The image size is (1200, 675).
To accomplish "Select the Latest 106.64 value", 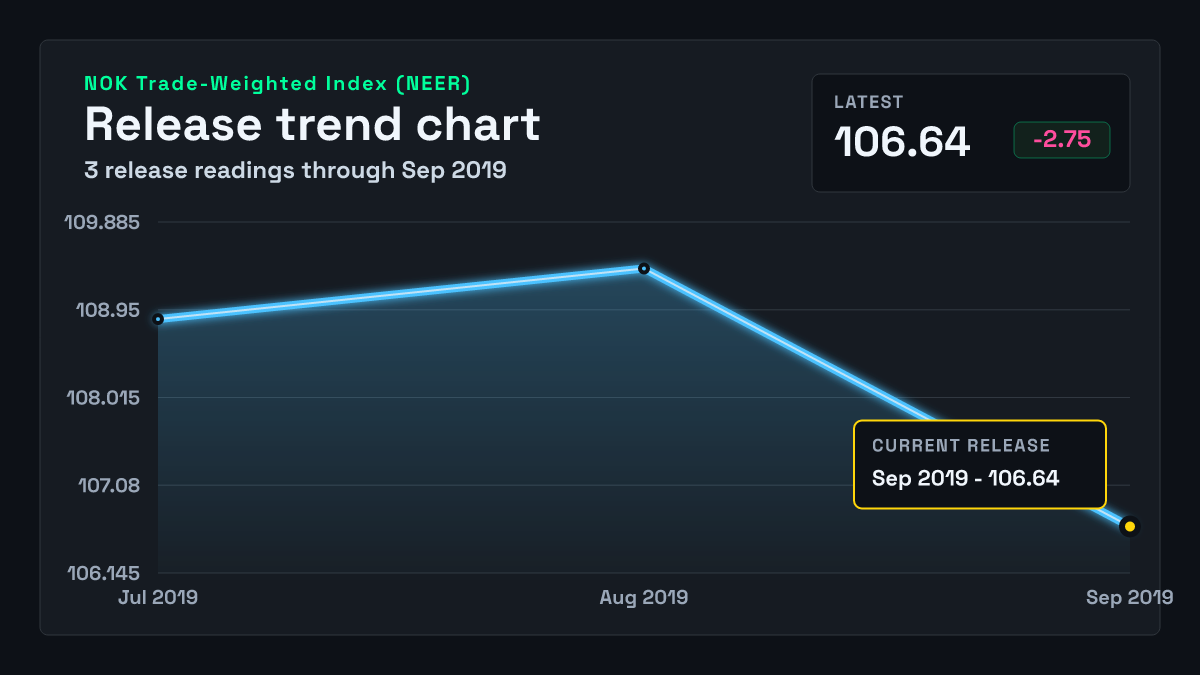I will click(x=902, y=142).
